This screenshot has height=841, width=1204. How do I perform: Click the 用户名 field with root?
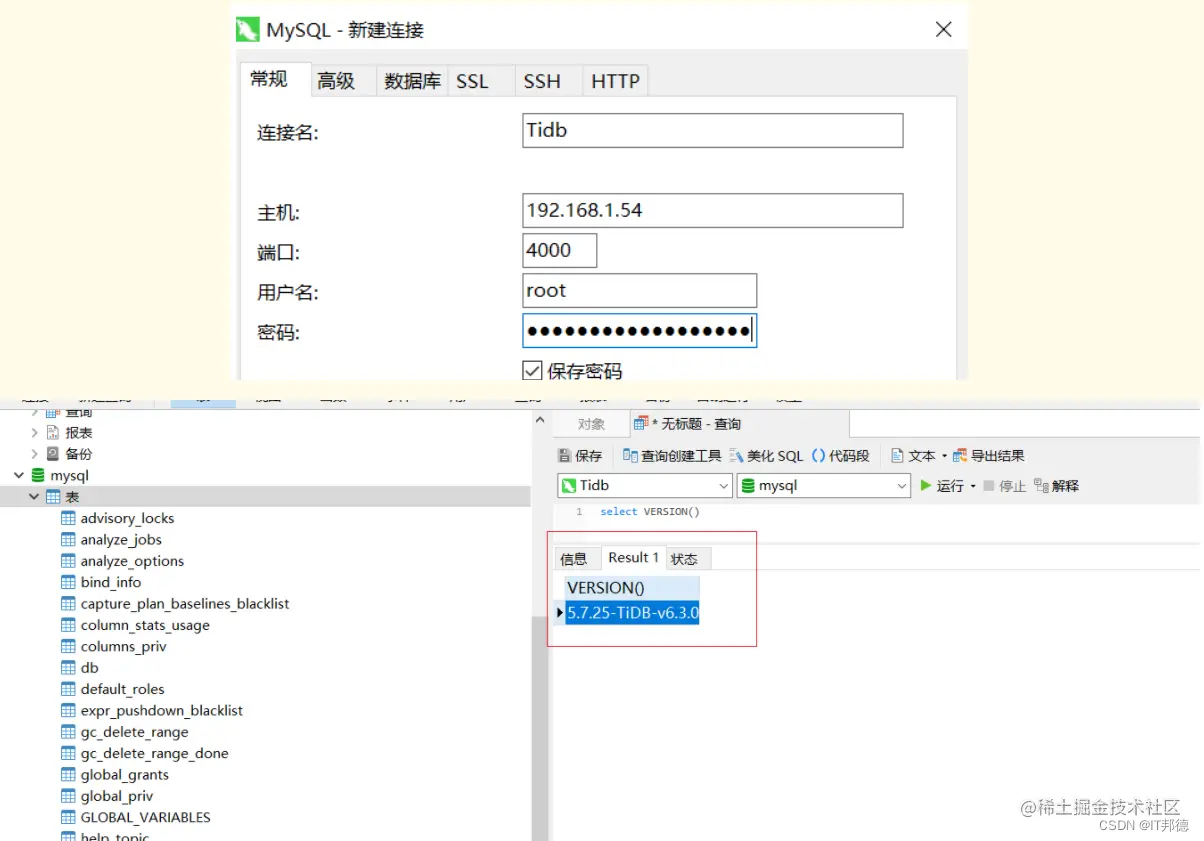[639, 291]
